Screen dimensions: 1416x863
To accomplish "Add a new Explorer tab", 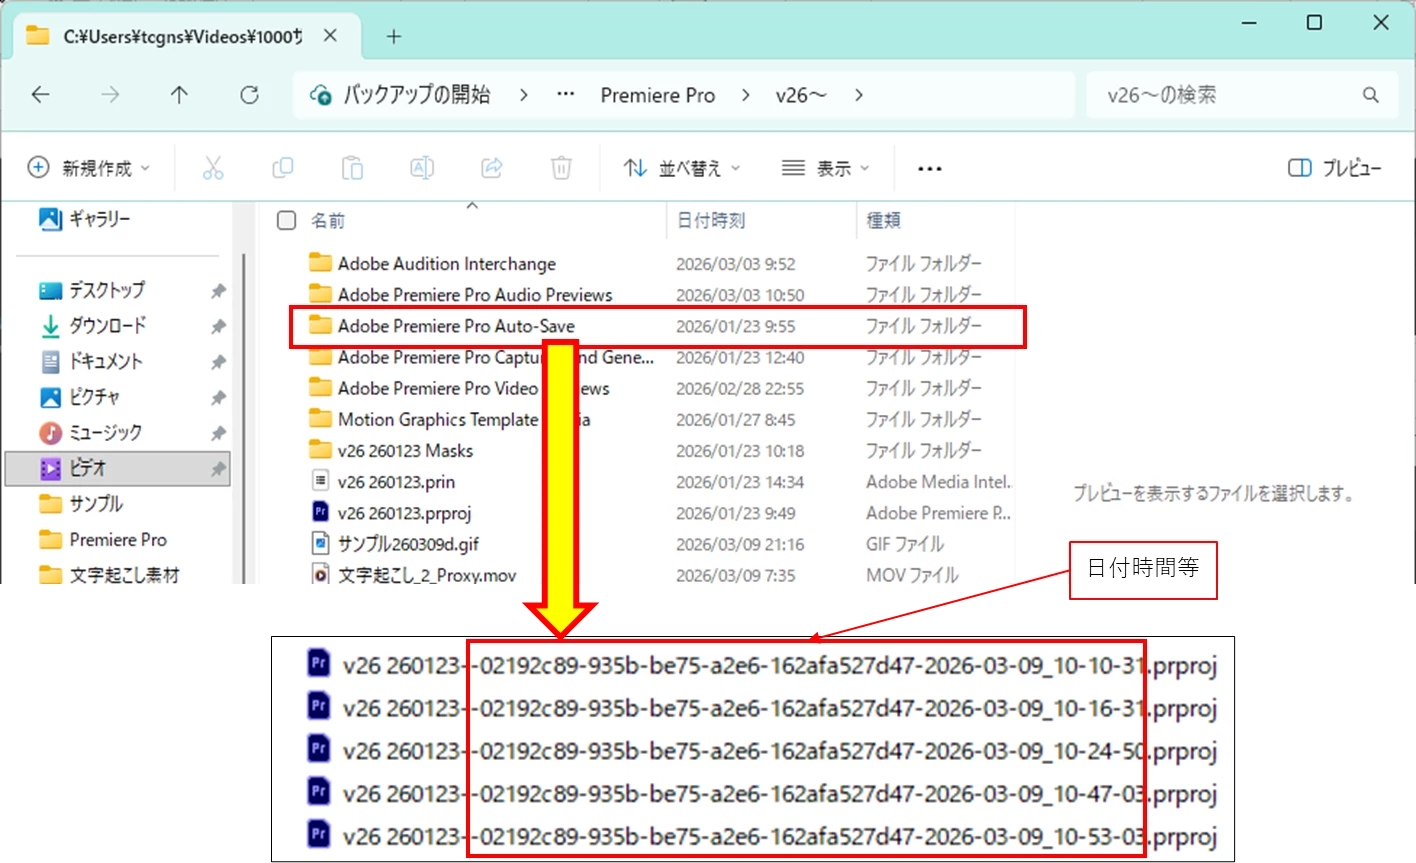I will click(x=394, y=37).
